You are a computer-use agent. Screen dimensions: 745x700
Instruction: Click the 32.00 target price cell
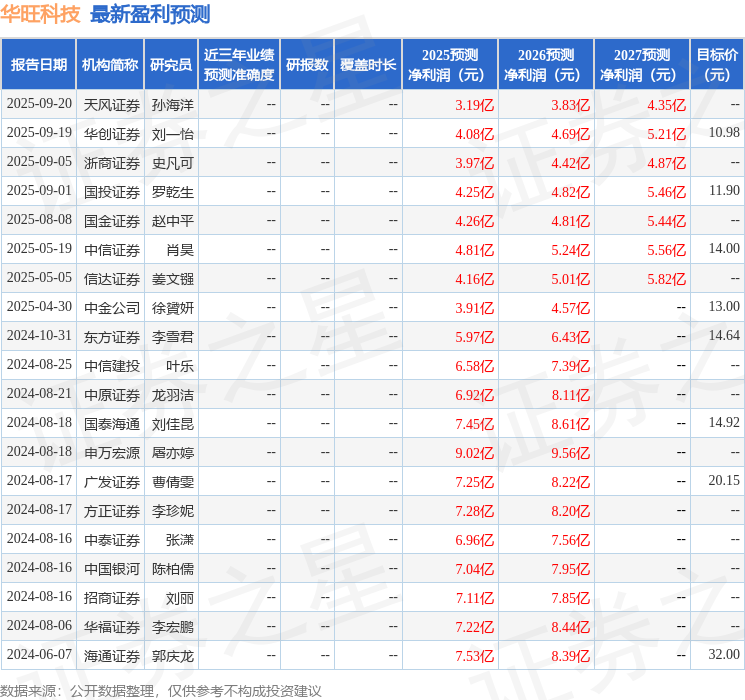(724, 655)
